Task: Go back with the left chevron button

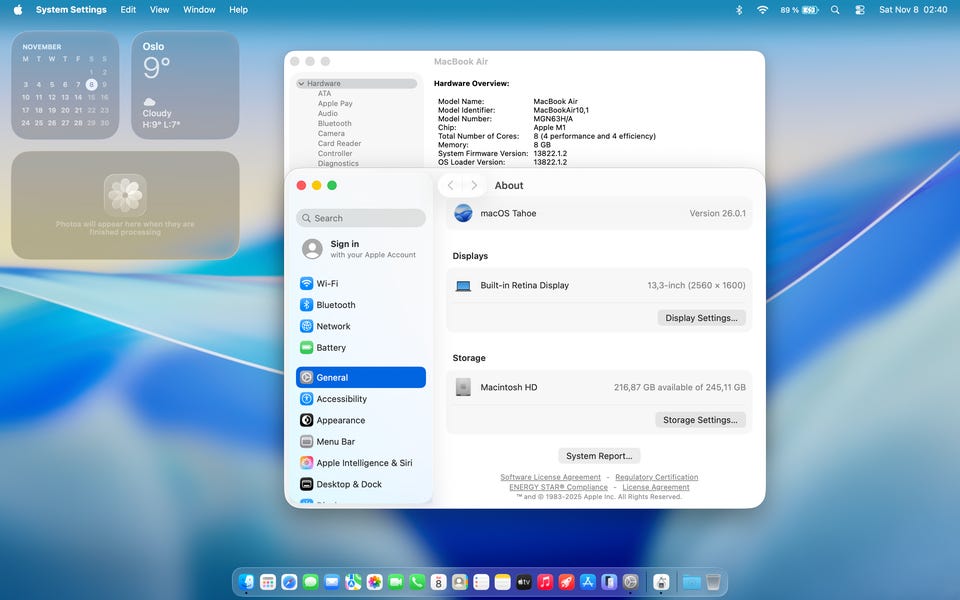Action: [x=451, y=186]
